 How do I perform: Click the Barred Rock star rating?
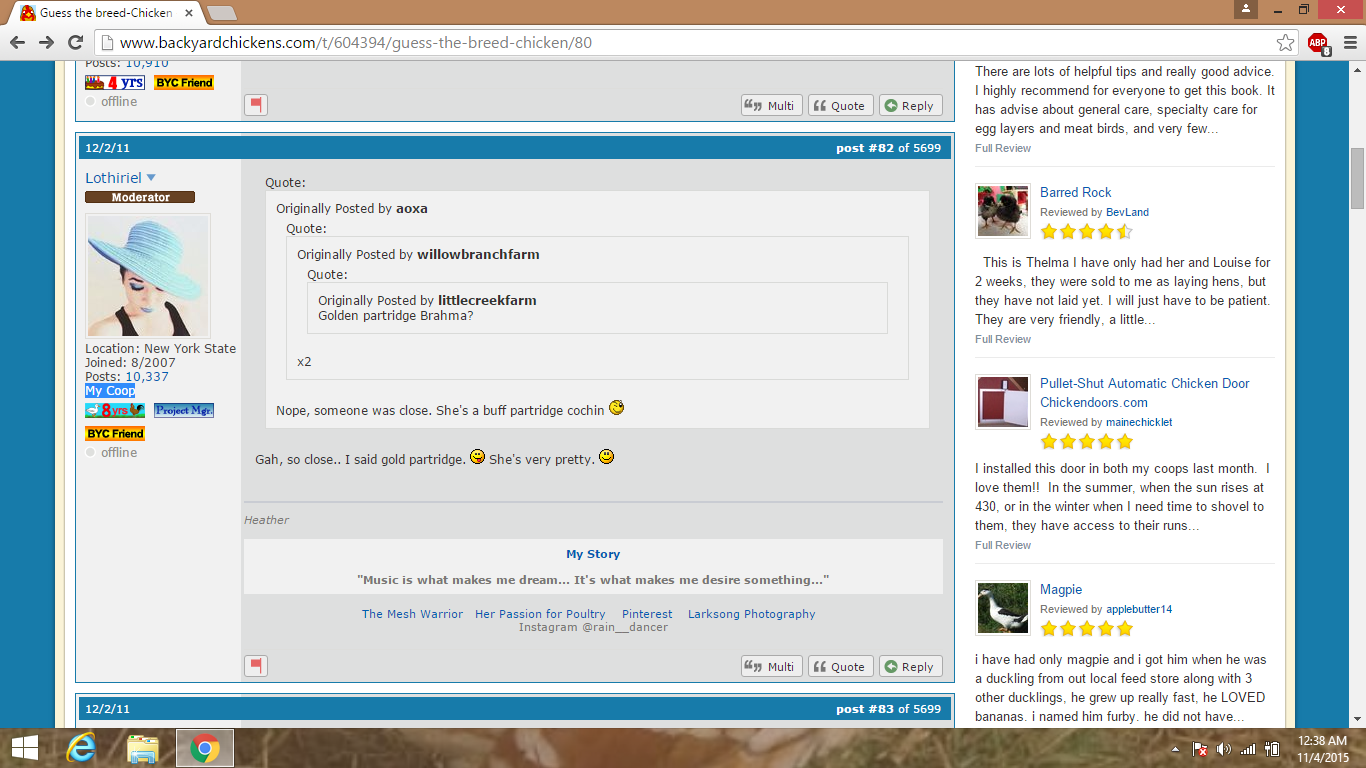tap(1086, 232)
